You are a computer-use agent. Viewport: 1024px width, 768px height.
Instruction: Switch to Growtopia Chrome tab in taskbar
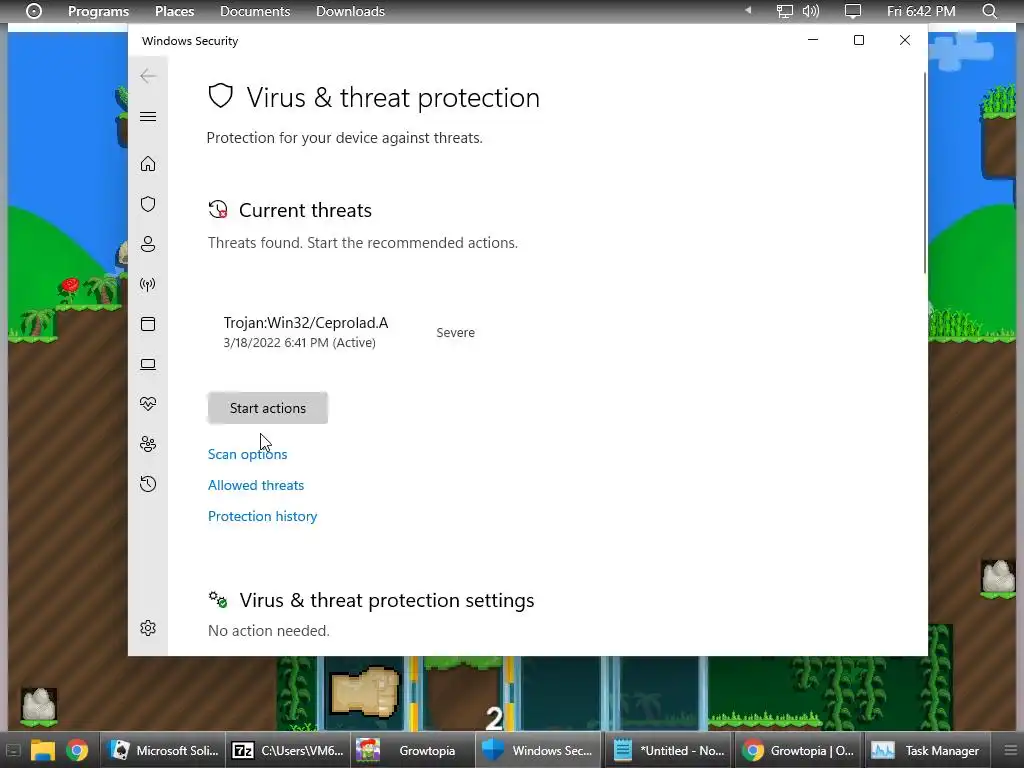tap(798, 750)
